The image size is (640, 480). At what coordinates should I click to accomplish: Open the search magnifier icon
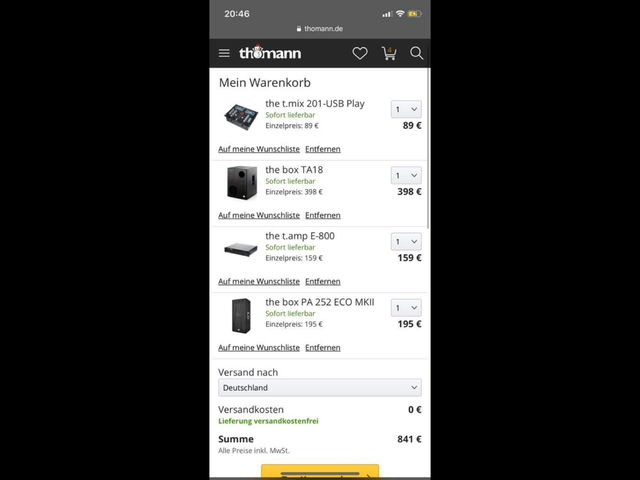416,53
